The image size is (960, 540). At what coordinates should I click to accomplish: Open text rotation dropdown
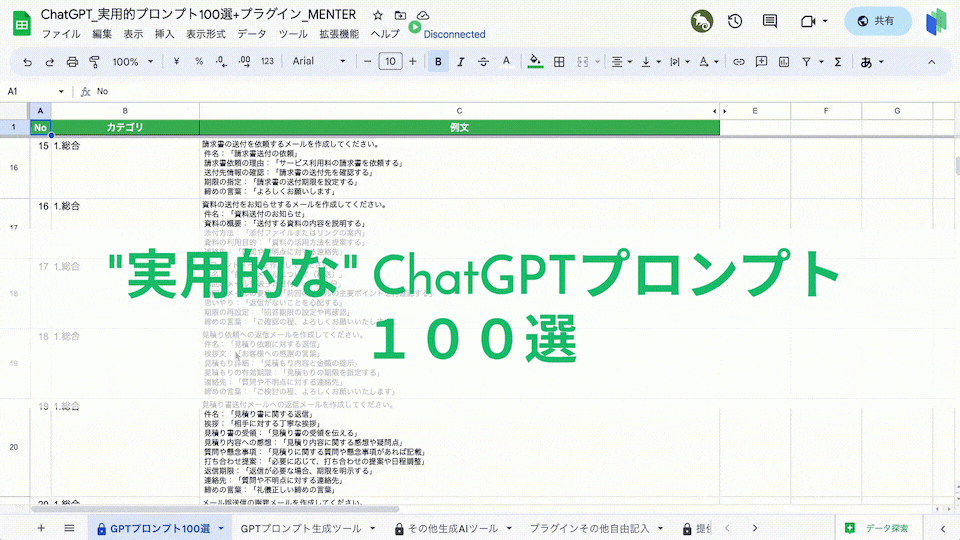point(708,62)
